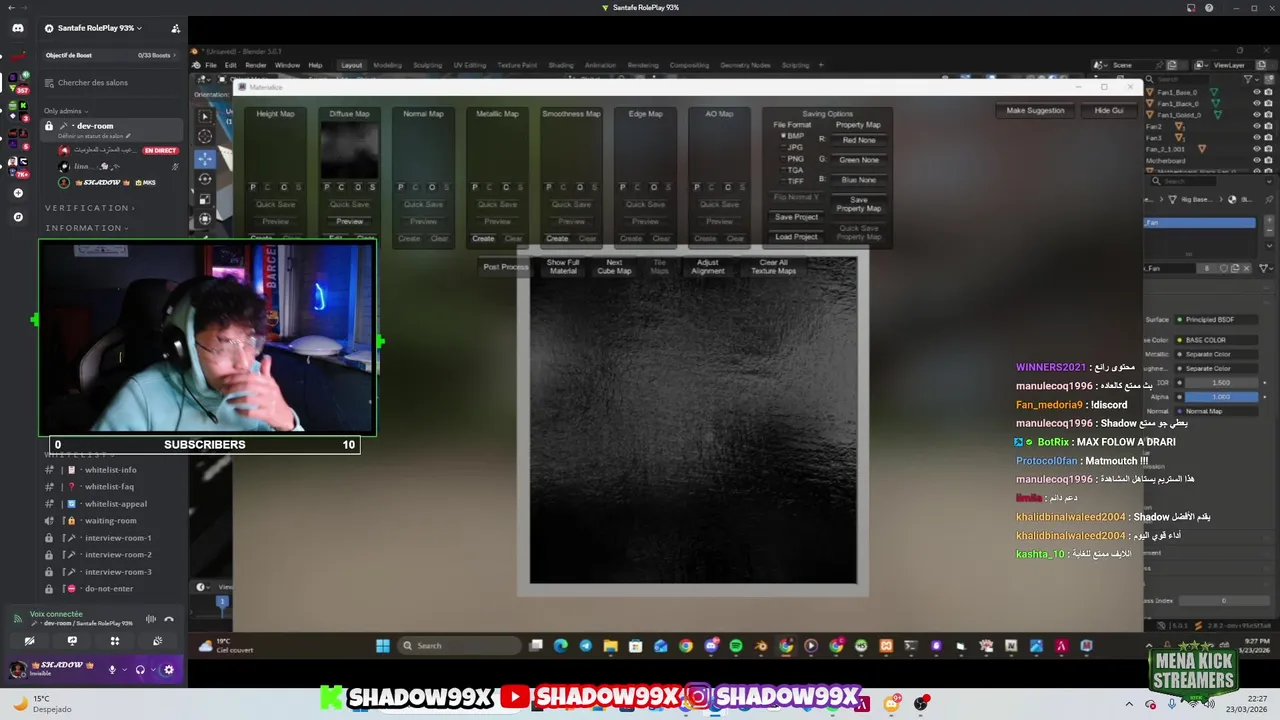Click Save Project button
The height and width of the screenshot is (720, 1280).
pos(797,217)
